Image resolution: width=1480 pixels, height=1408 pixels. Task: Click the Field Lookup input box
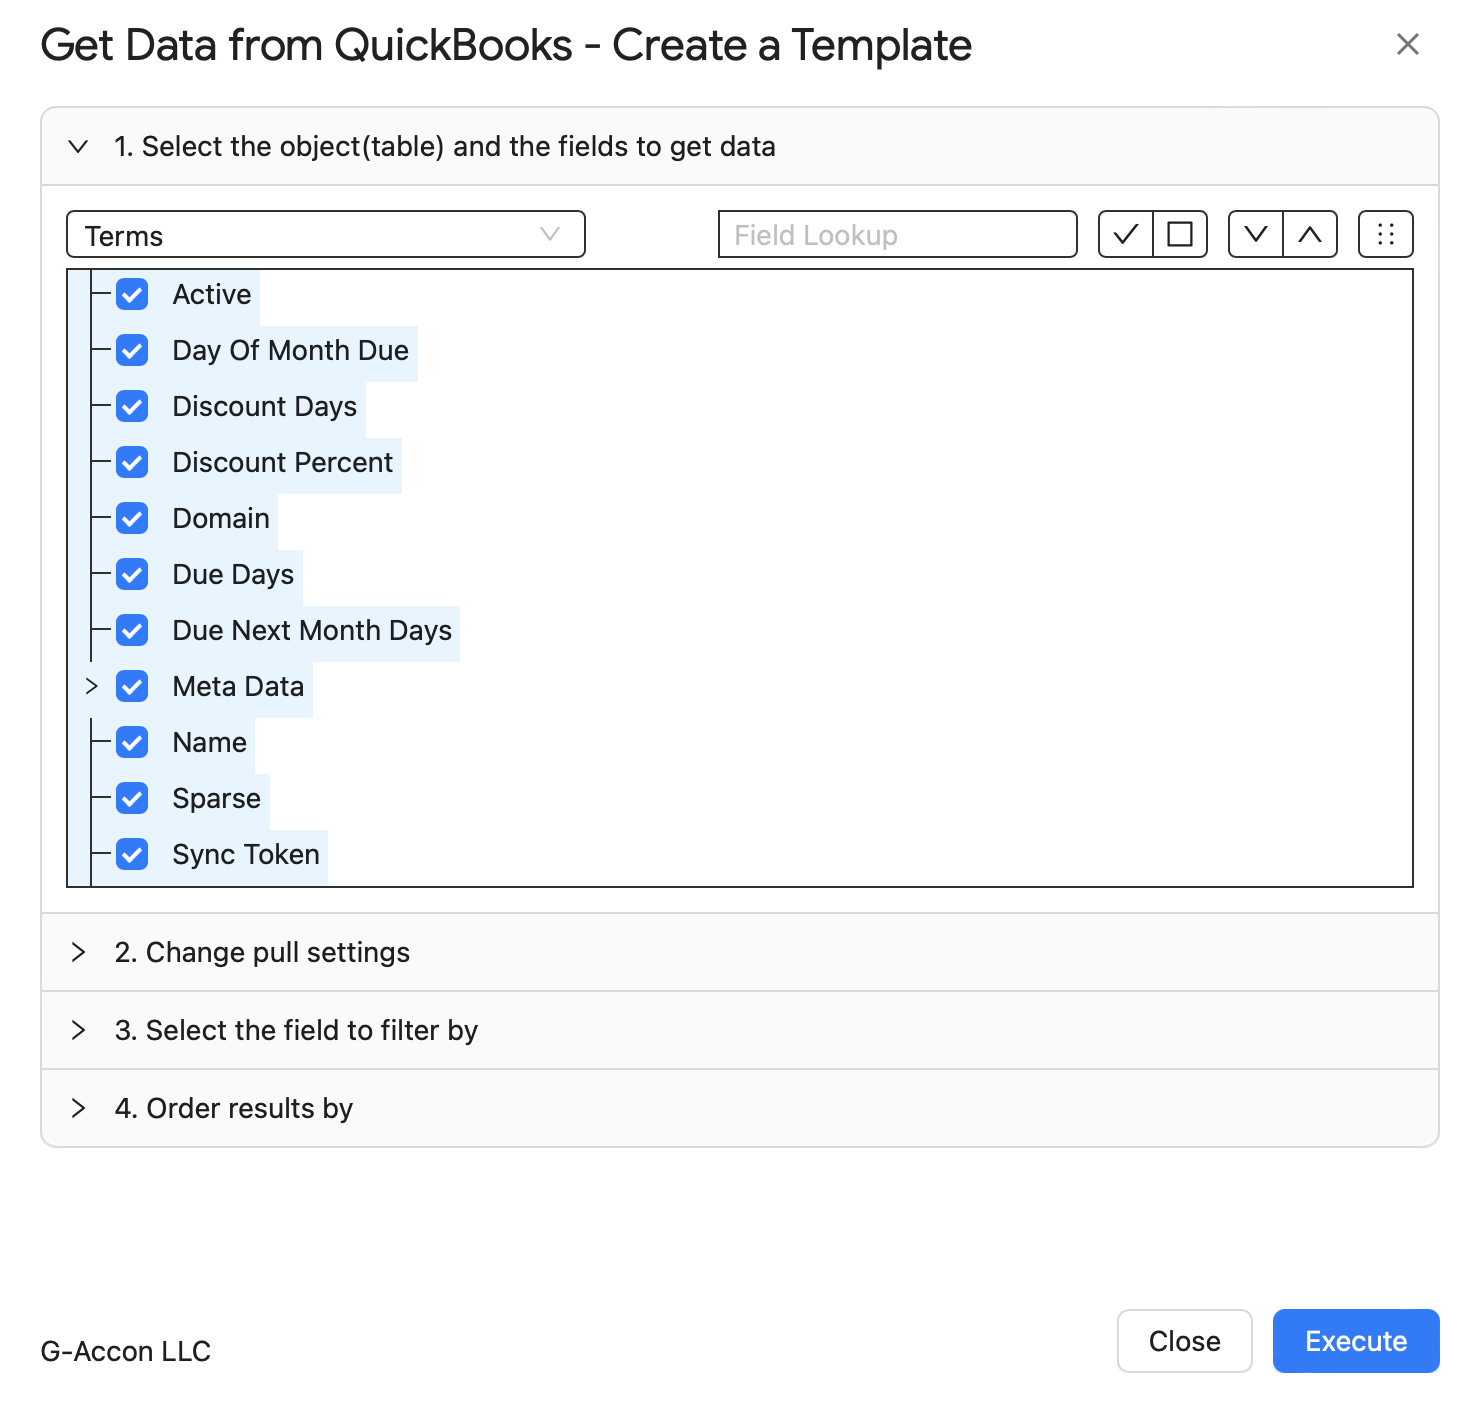pyautogui.click(x=898, y=234)
